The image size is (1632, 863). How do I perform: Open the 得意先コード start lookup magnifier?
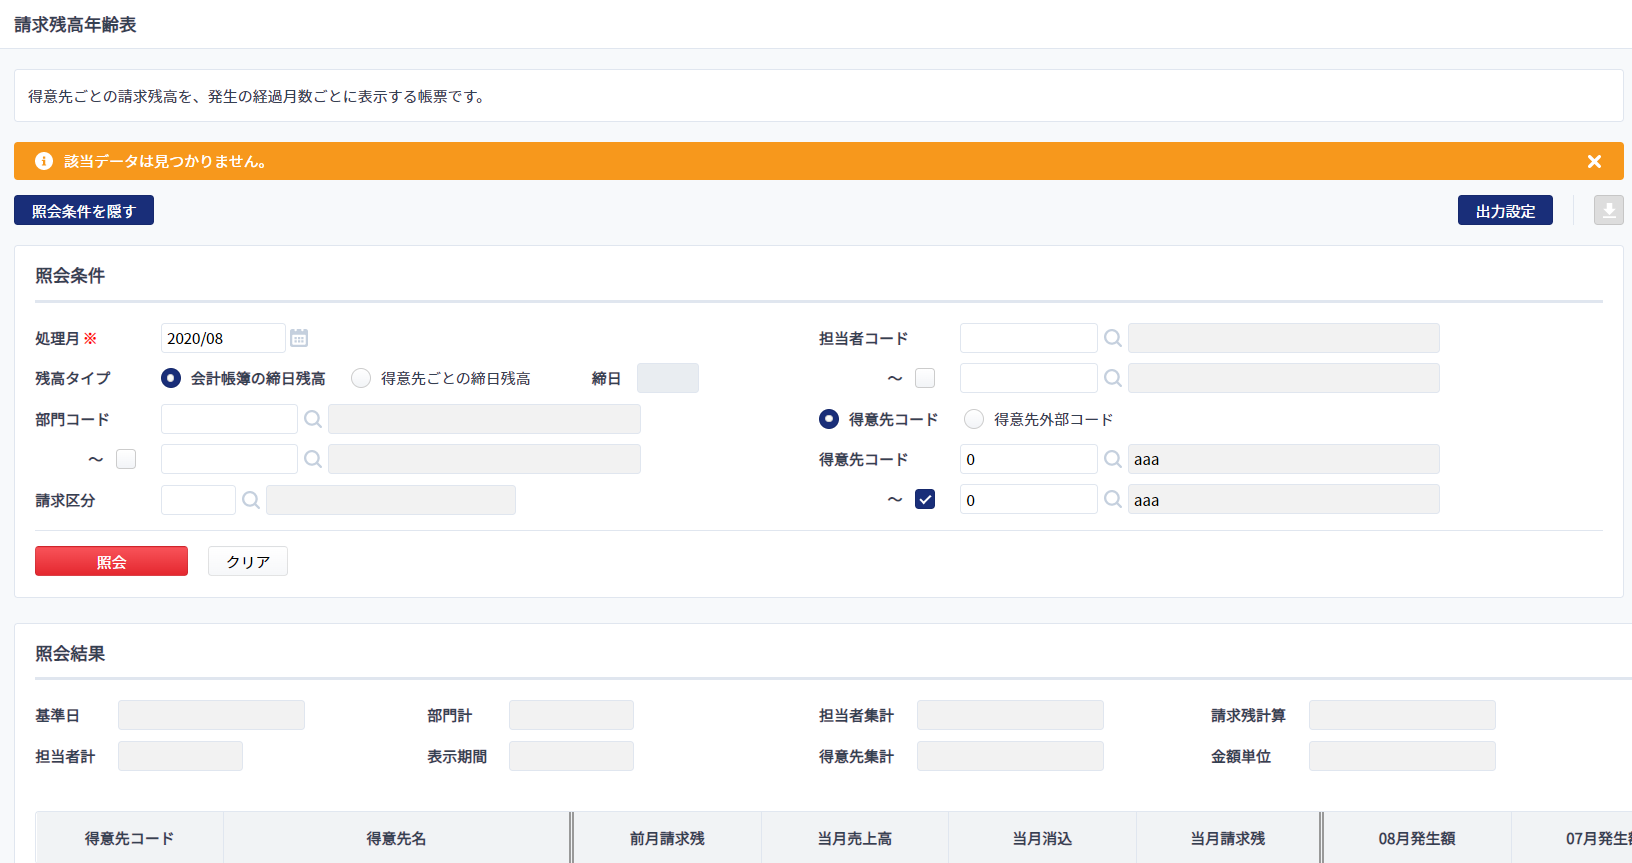(x=1113, y=459)
